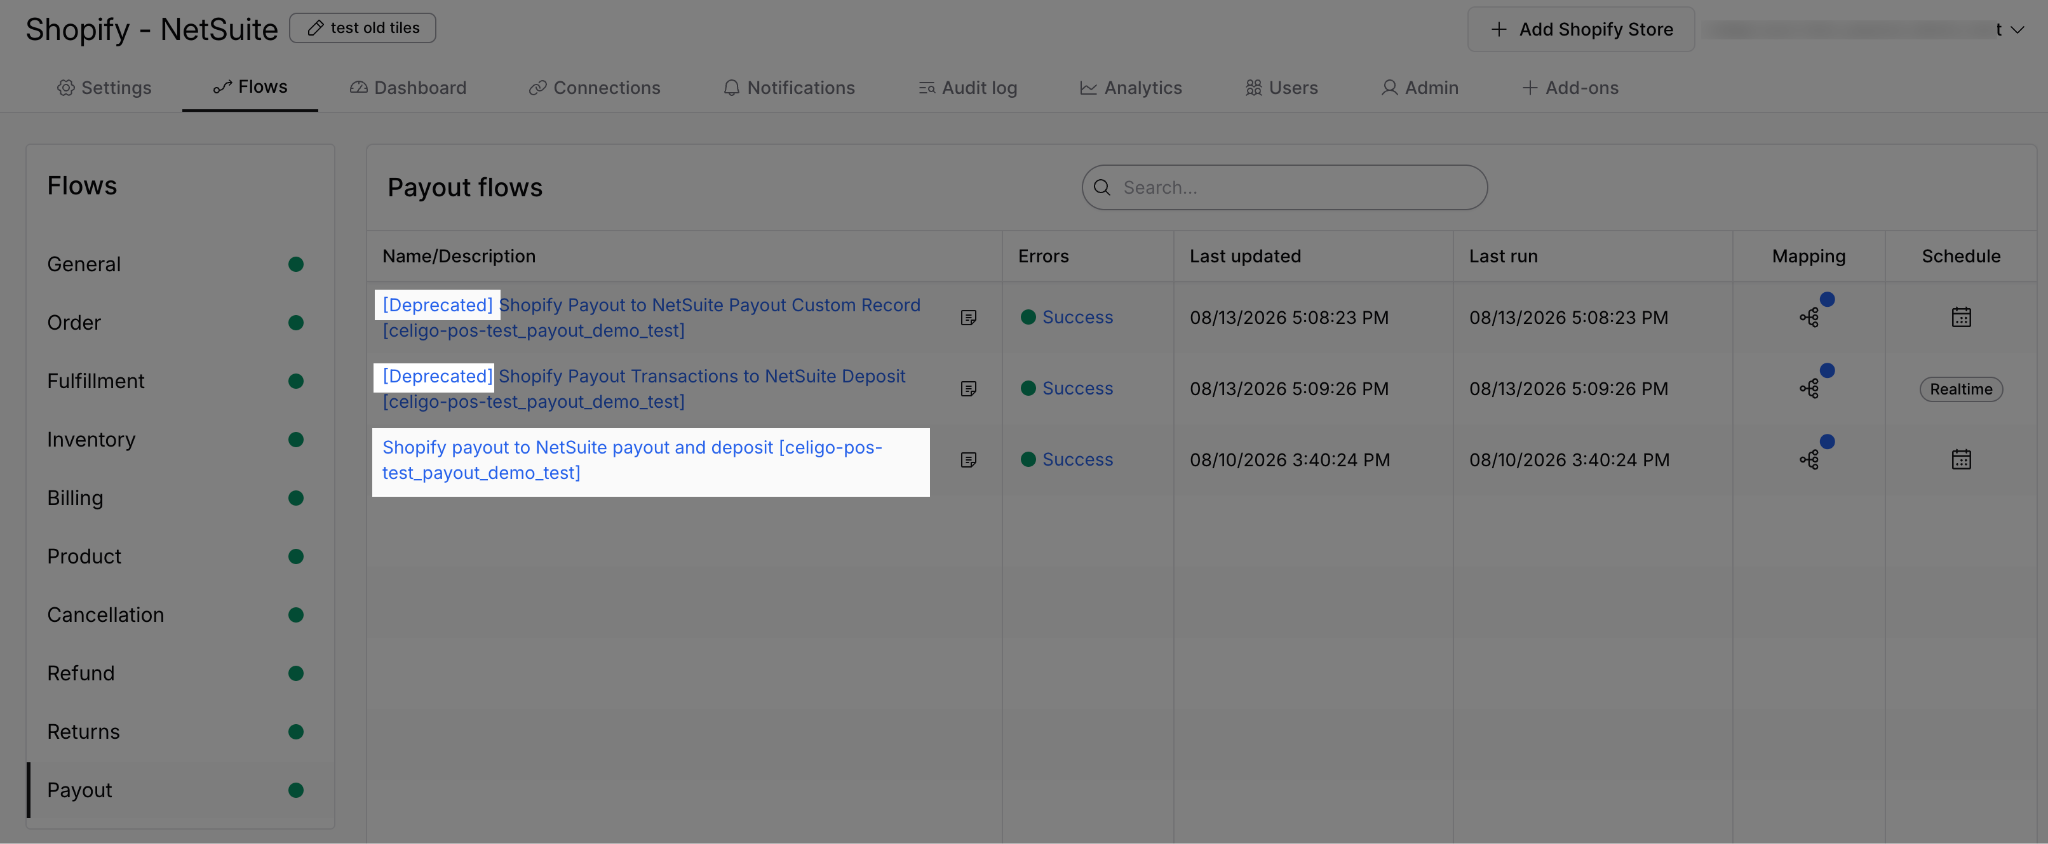2048x844 pixels.
Task: Open Shopify Payout to NetSuite Payout Custom Record flow
Action: pyautogui.click(x=651, y=317)
